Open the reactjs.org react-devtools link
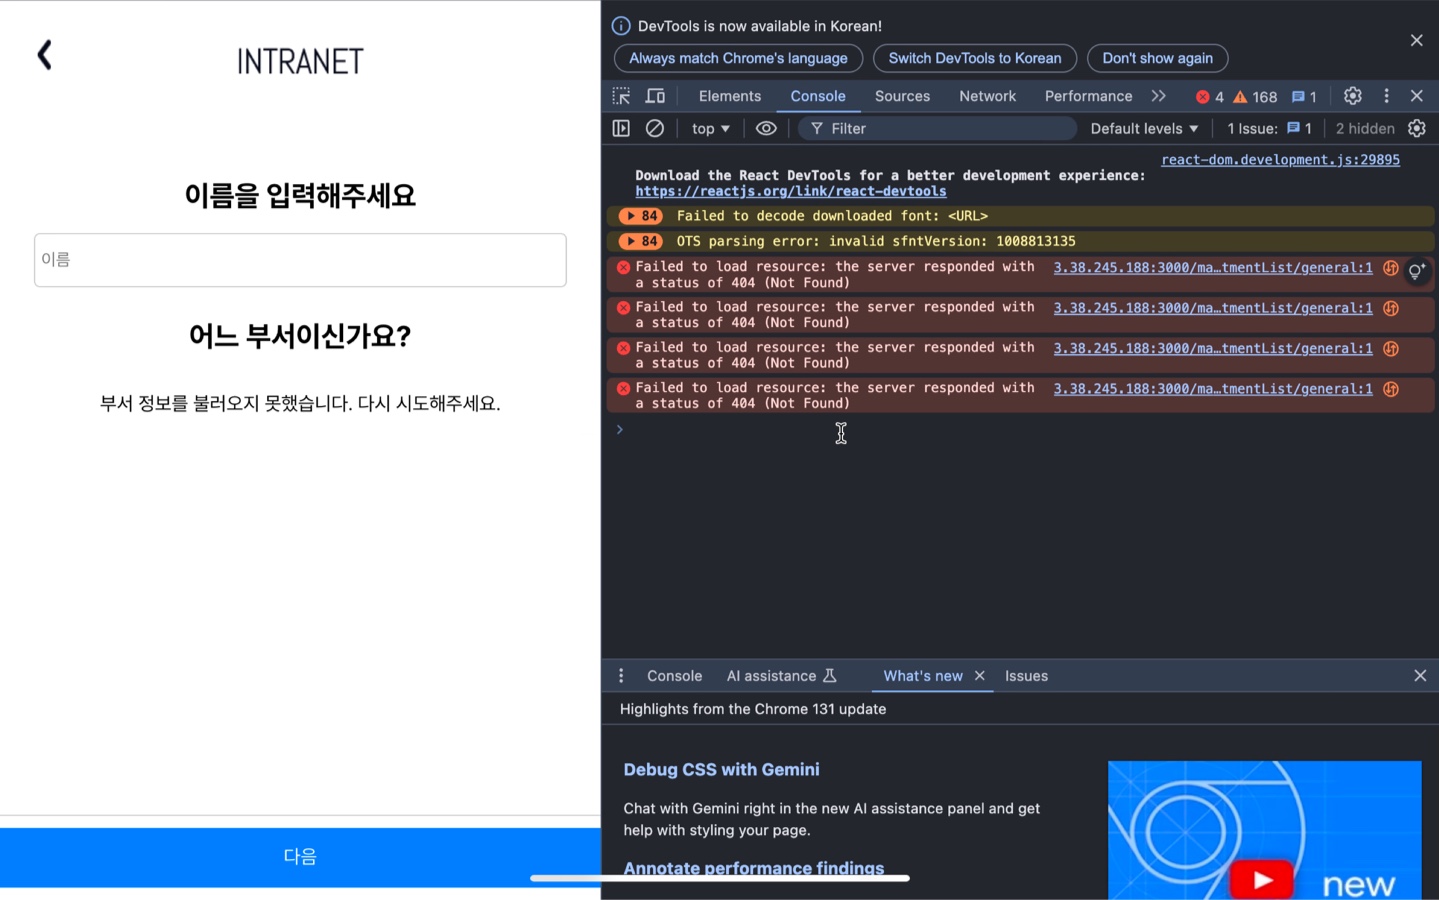Screen dimensions: 1439x900 point(791,191)
